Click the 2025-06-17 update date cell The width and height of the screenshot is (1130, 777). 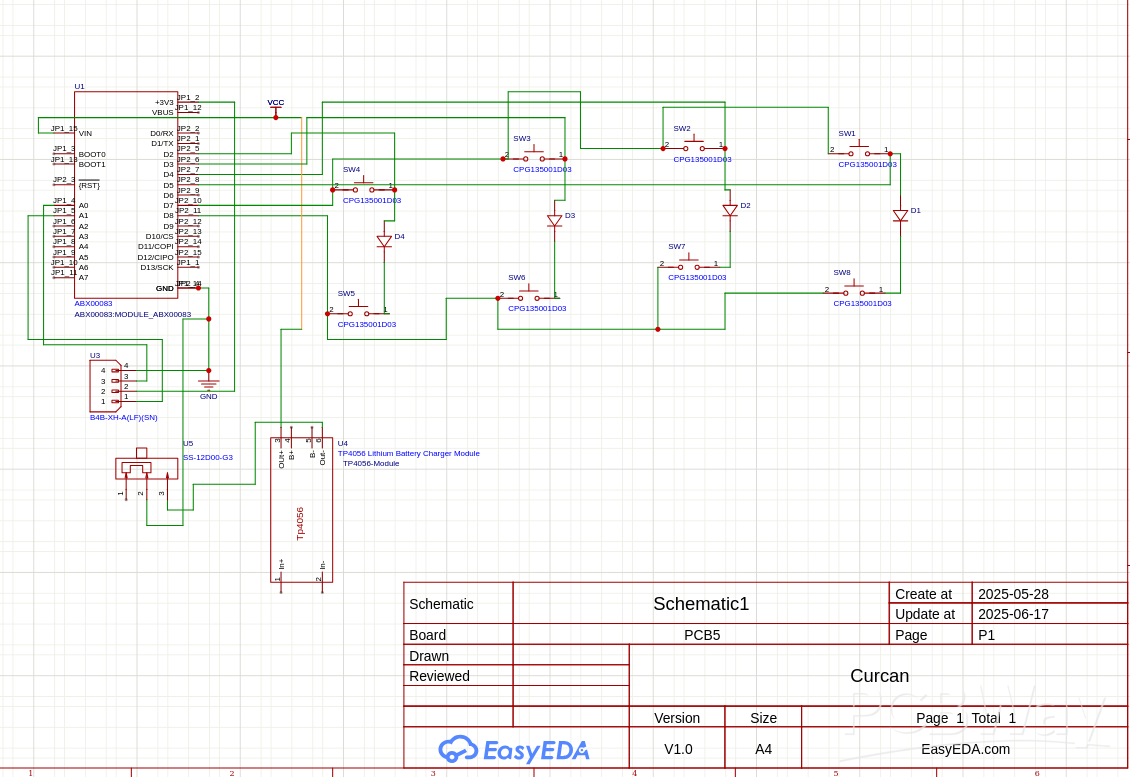pyautogui.click(x=1013, y=614)
